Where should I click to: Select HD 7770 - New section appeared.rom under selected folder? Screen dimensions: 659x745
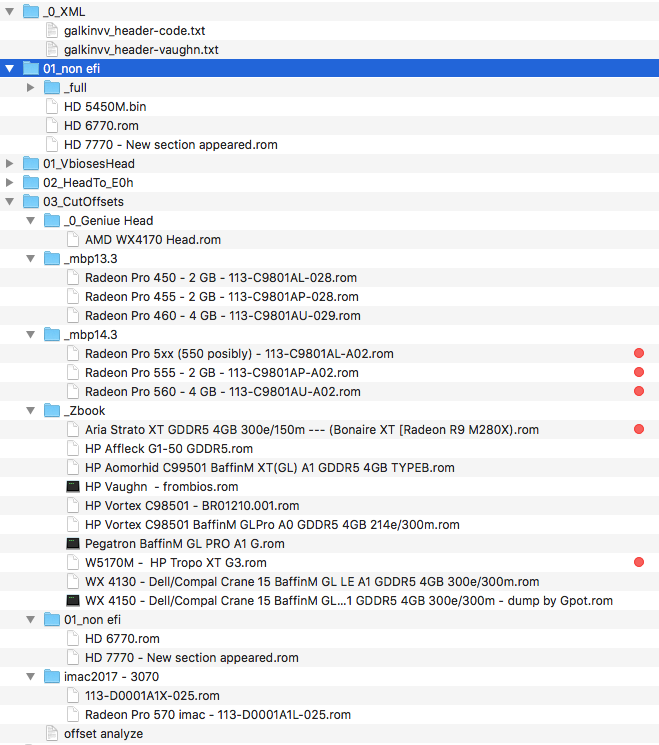[171, 144]
